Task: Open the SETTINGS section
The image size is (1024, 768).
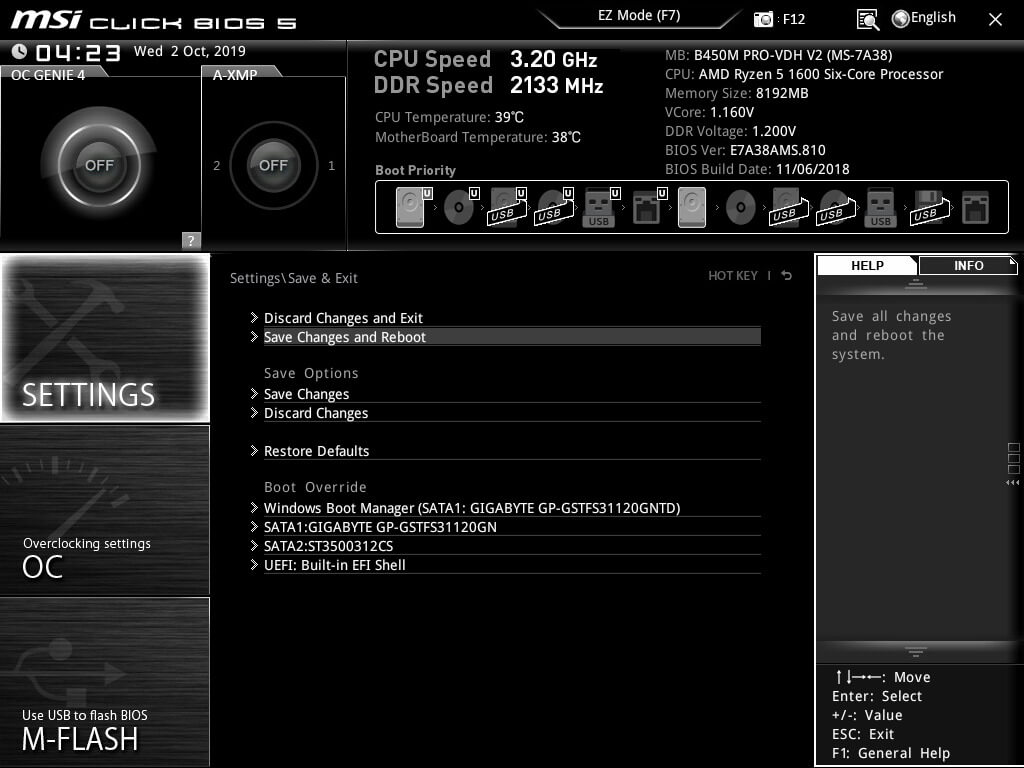Action: 105,338
